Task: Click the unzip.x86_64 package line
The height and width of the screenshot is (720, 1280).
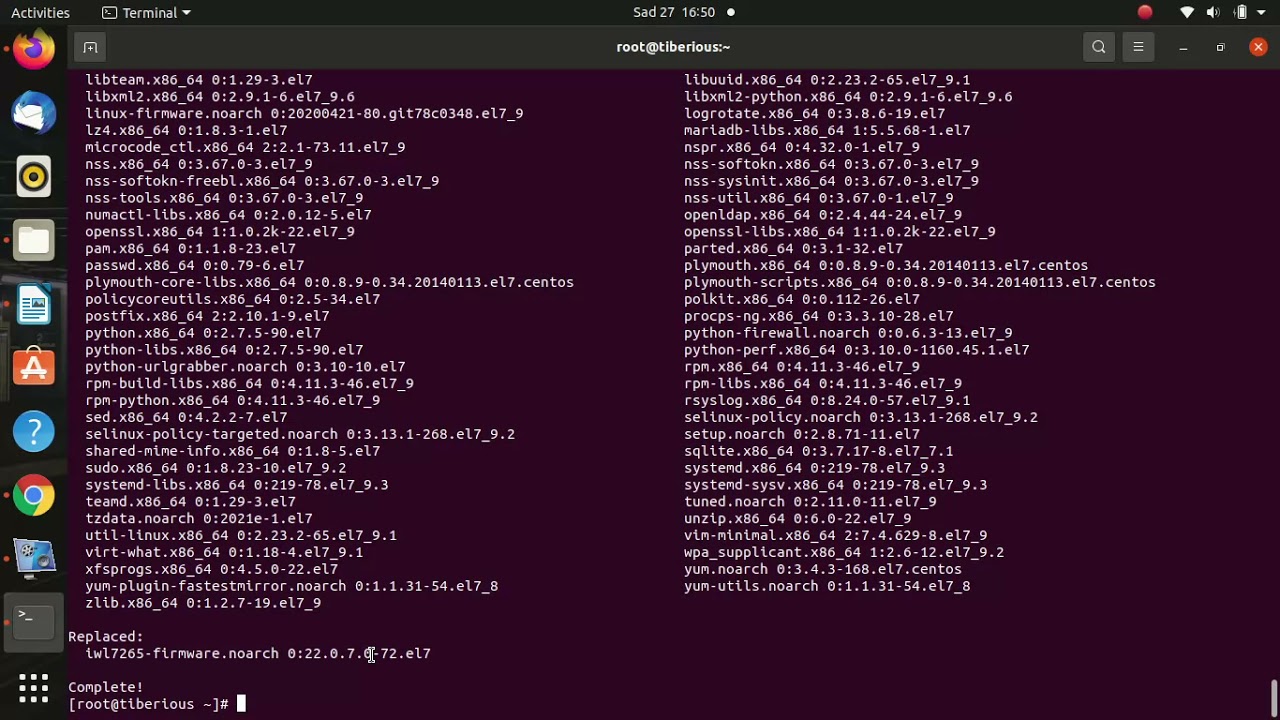Action: click(797, 518)
